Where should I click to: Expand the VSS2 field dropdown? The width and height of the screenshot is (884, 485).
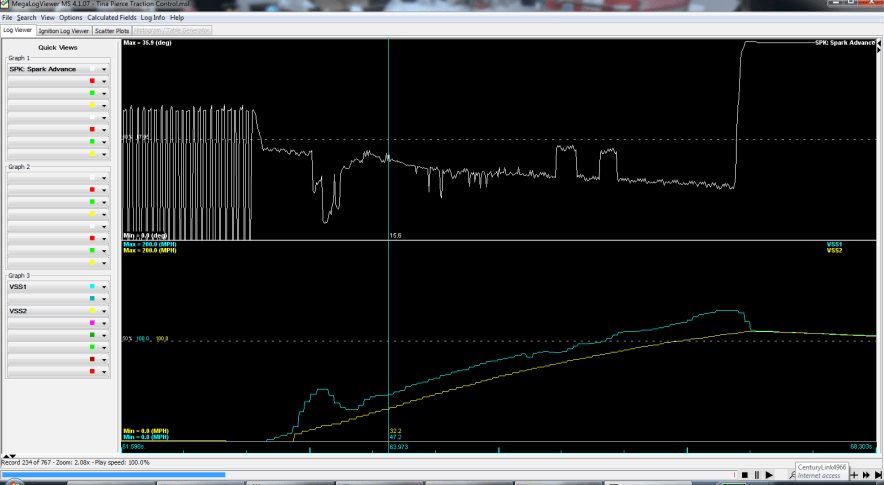coord(104,311)
